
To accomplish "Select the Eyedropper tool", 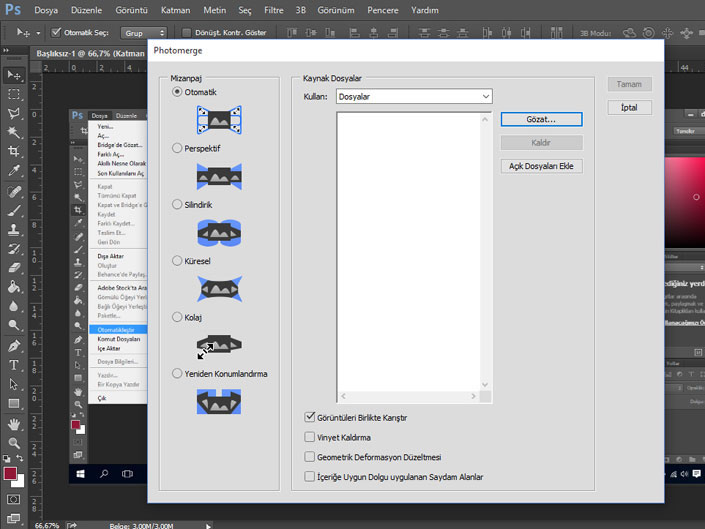I will tap(14, 170).
